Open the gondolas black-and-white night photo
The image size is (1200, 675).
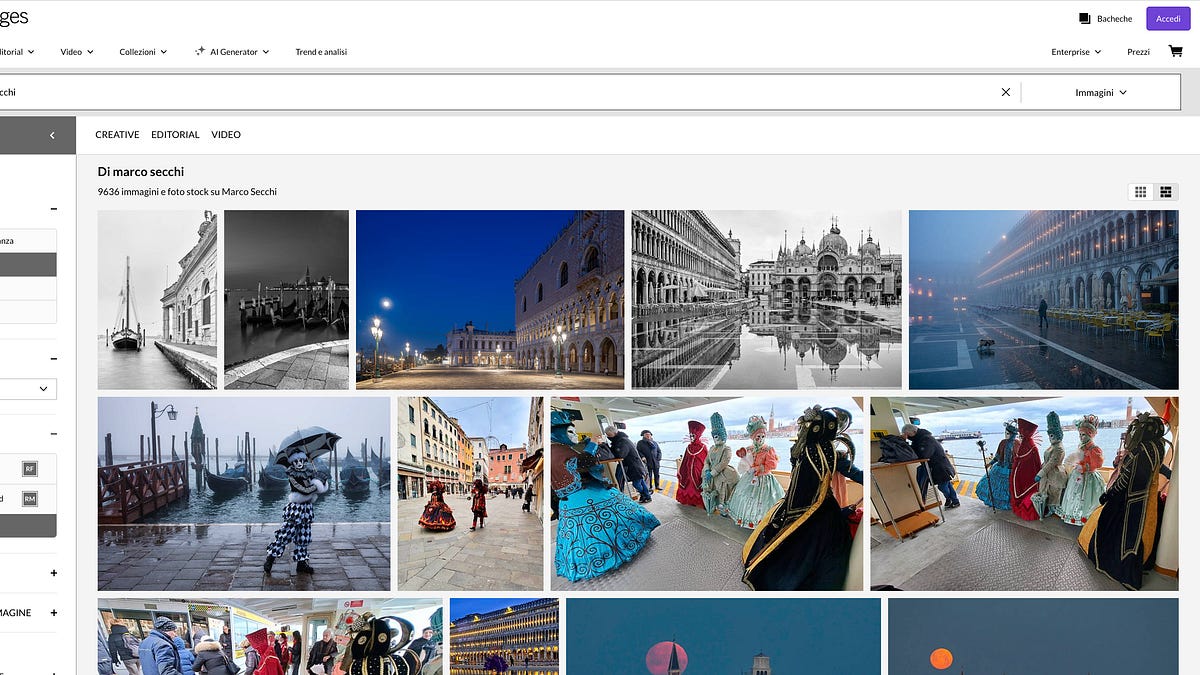(286, 299)
